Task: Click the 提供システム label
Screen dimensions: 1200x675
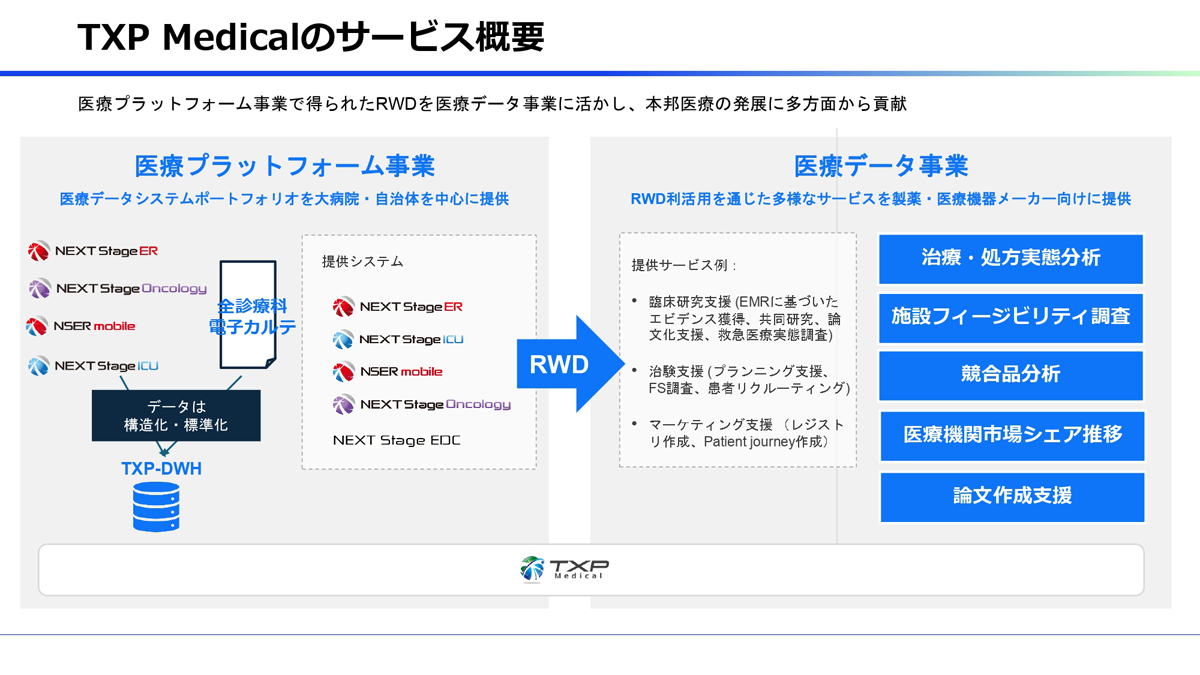Action: [363, 262]
